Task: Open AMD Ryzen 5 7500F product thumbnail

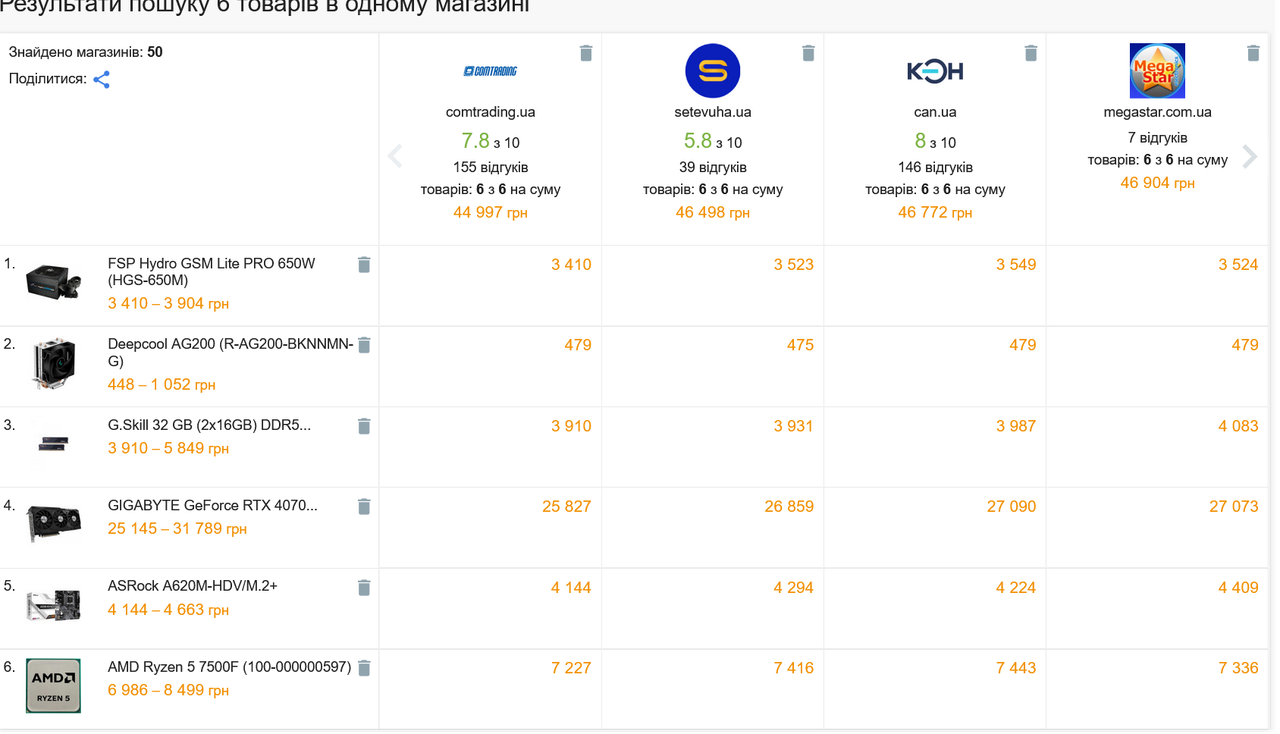Action: coord(53,685)
